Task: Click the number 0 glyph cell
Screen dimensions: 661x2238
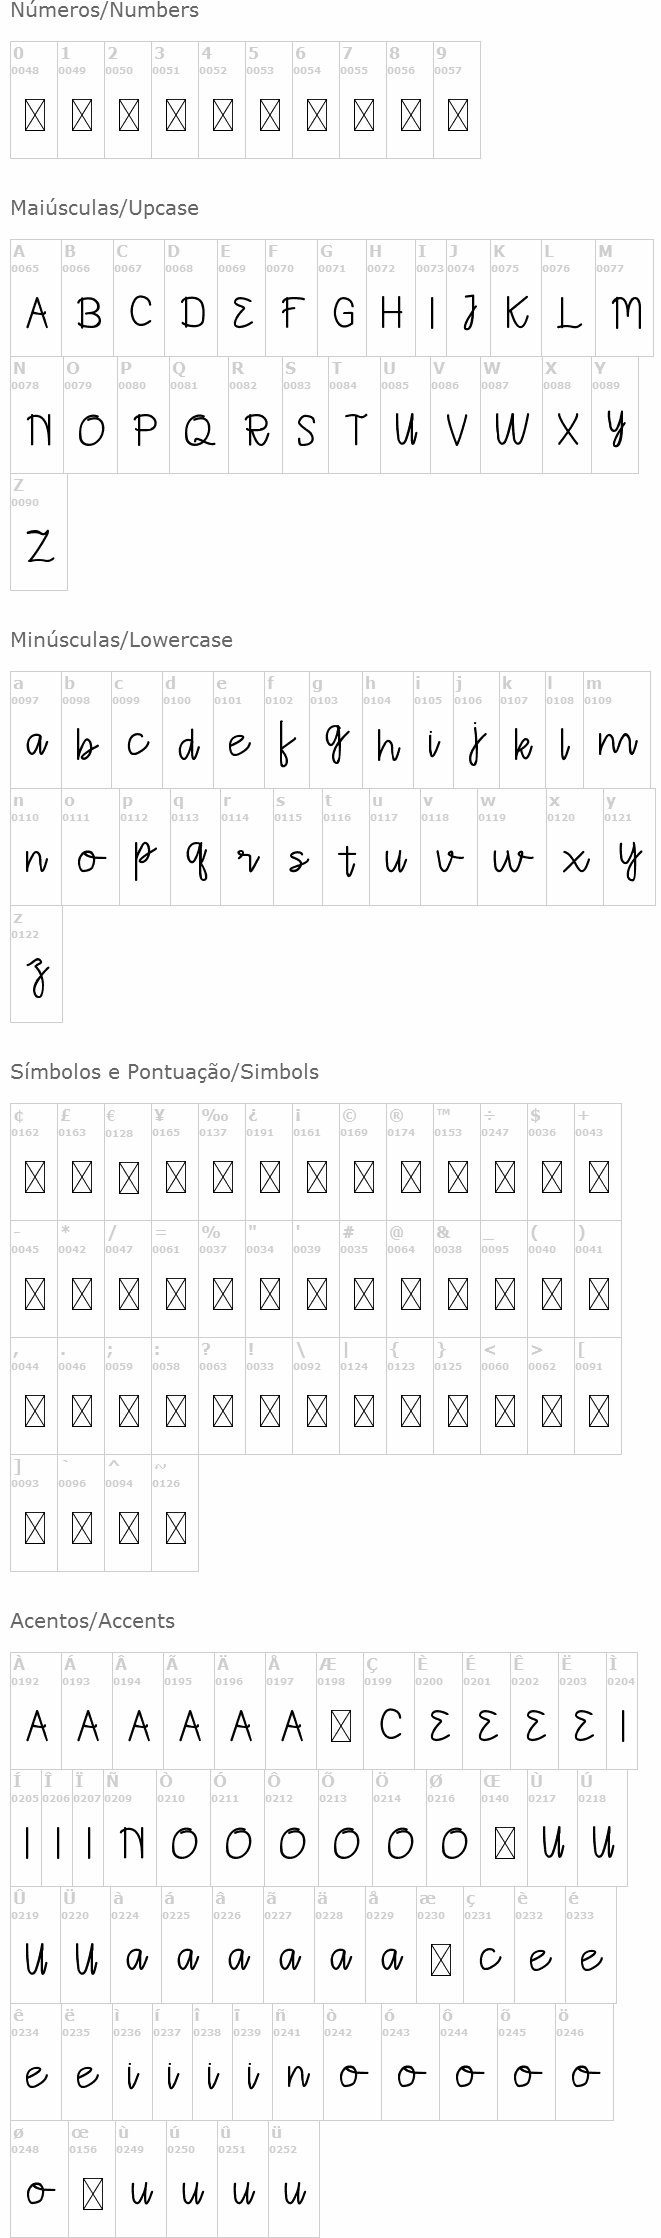Action: coord(34,100)
